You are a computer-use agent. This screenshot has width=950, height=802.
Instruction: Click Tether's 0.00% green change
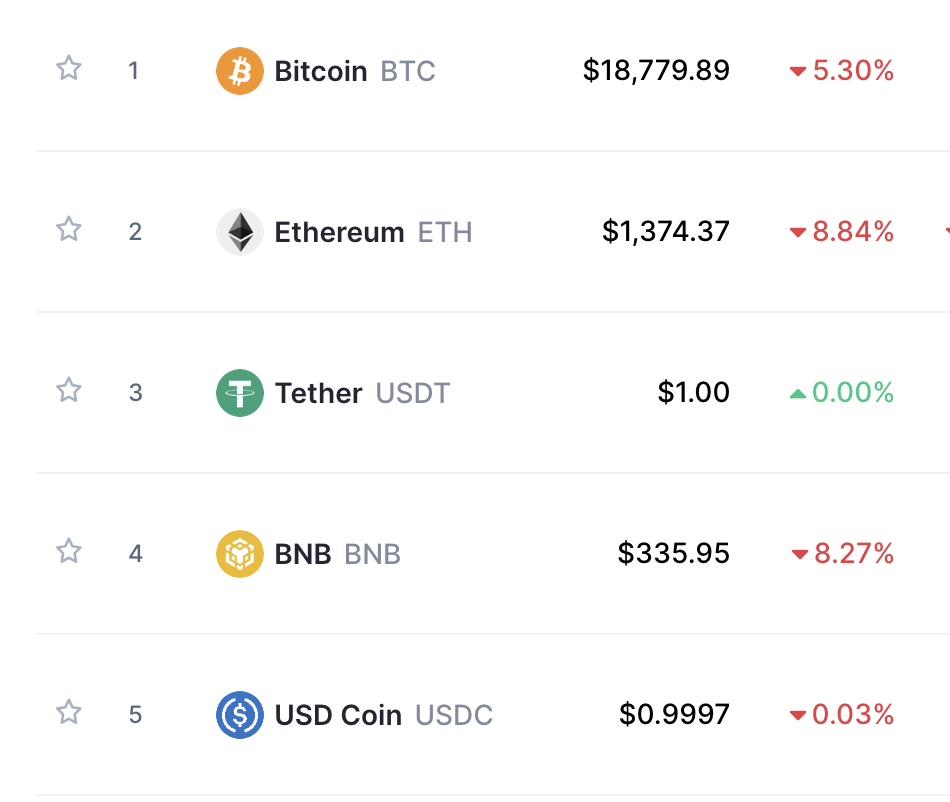click(842, 393)
